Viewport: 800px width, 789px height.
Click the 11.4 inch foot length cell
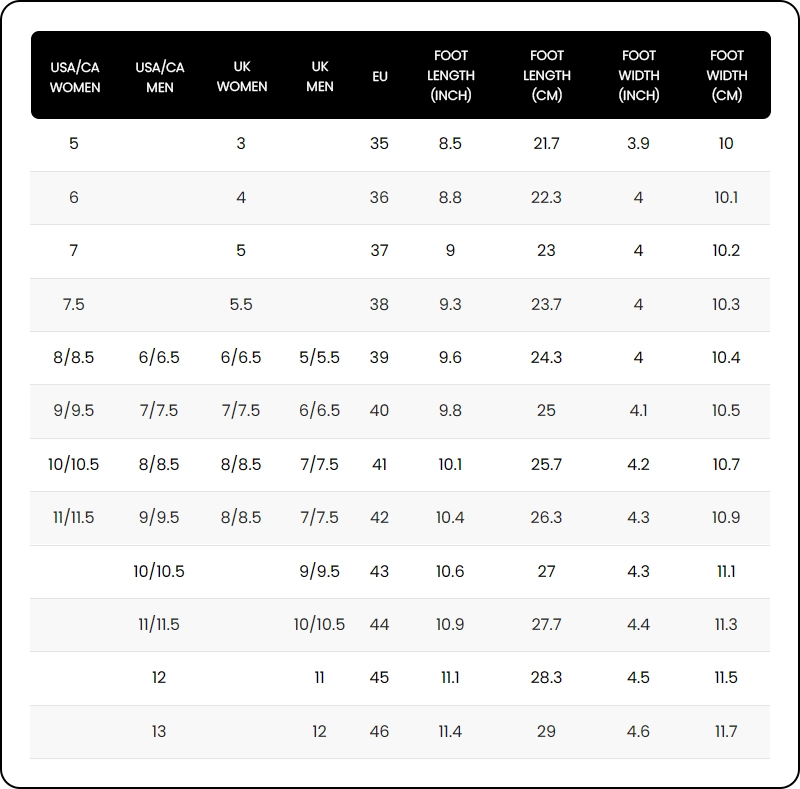click(450, 732)
